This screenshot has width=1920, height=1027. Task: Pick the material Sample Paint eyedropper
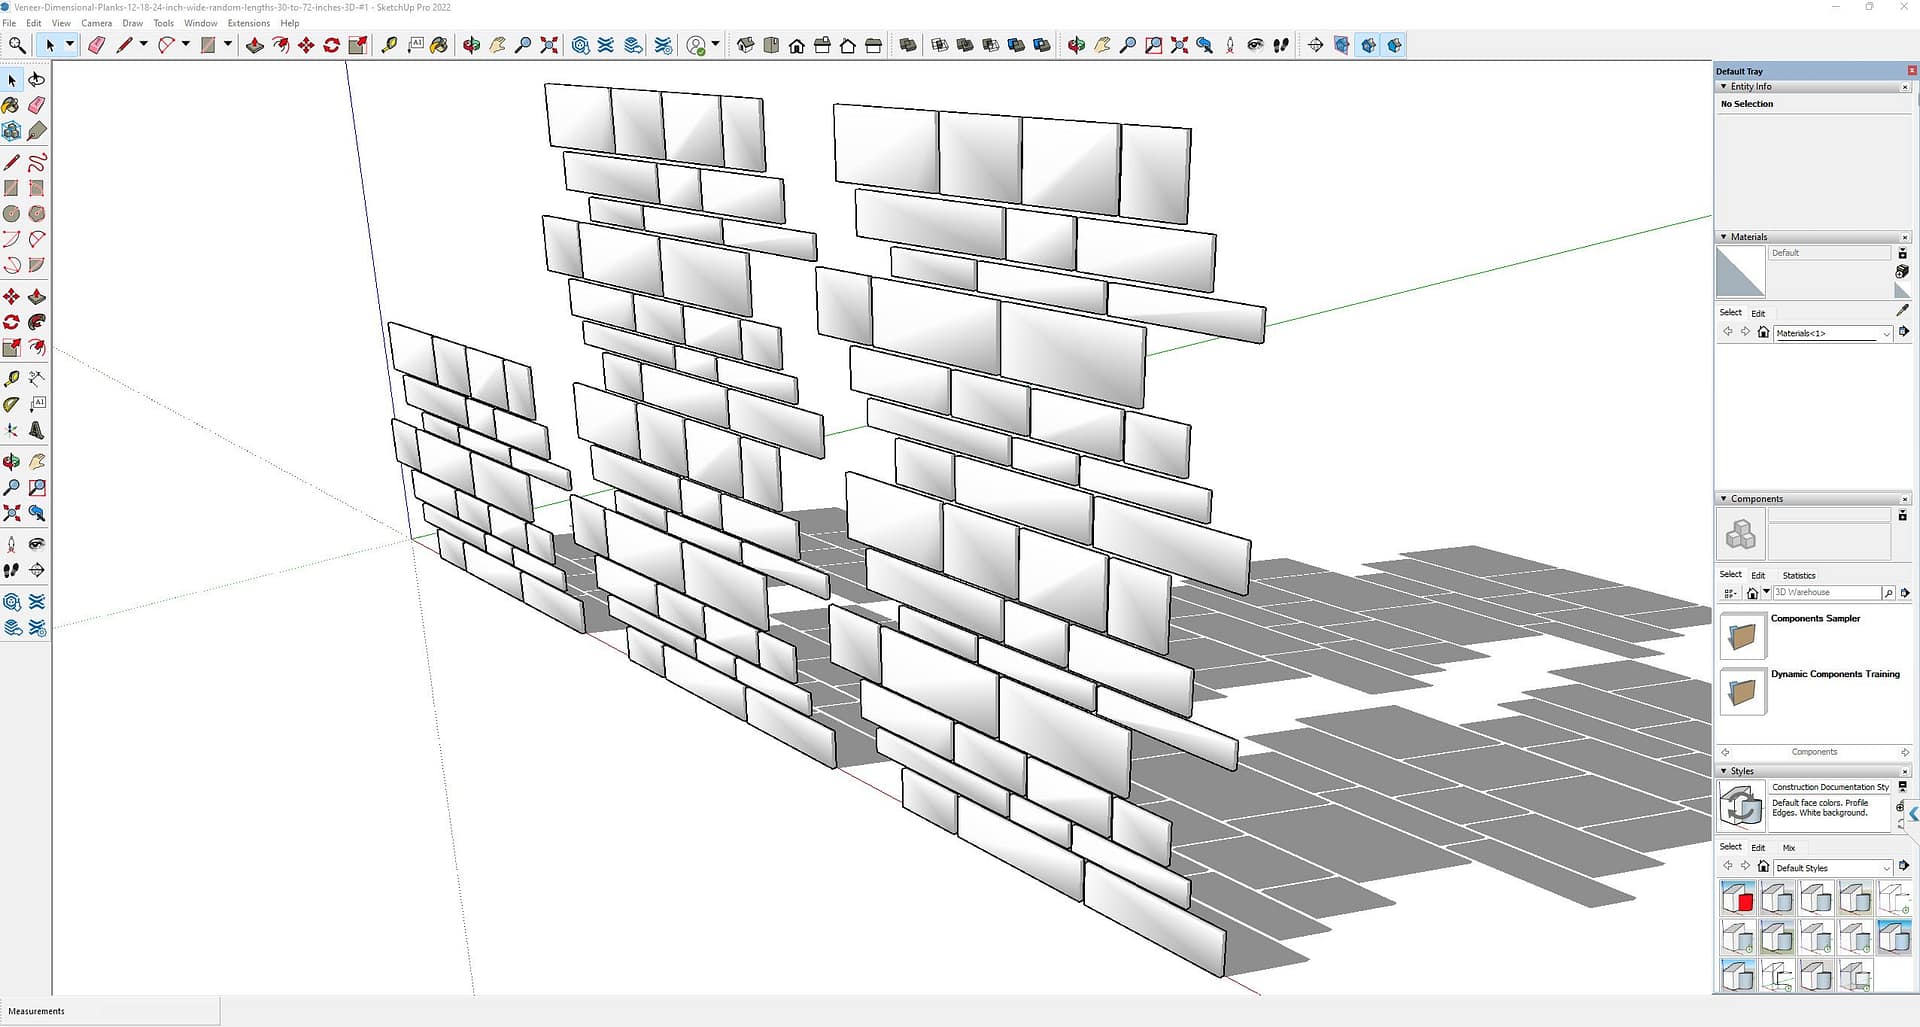pyautogui.click(x=1902, y=311)
